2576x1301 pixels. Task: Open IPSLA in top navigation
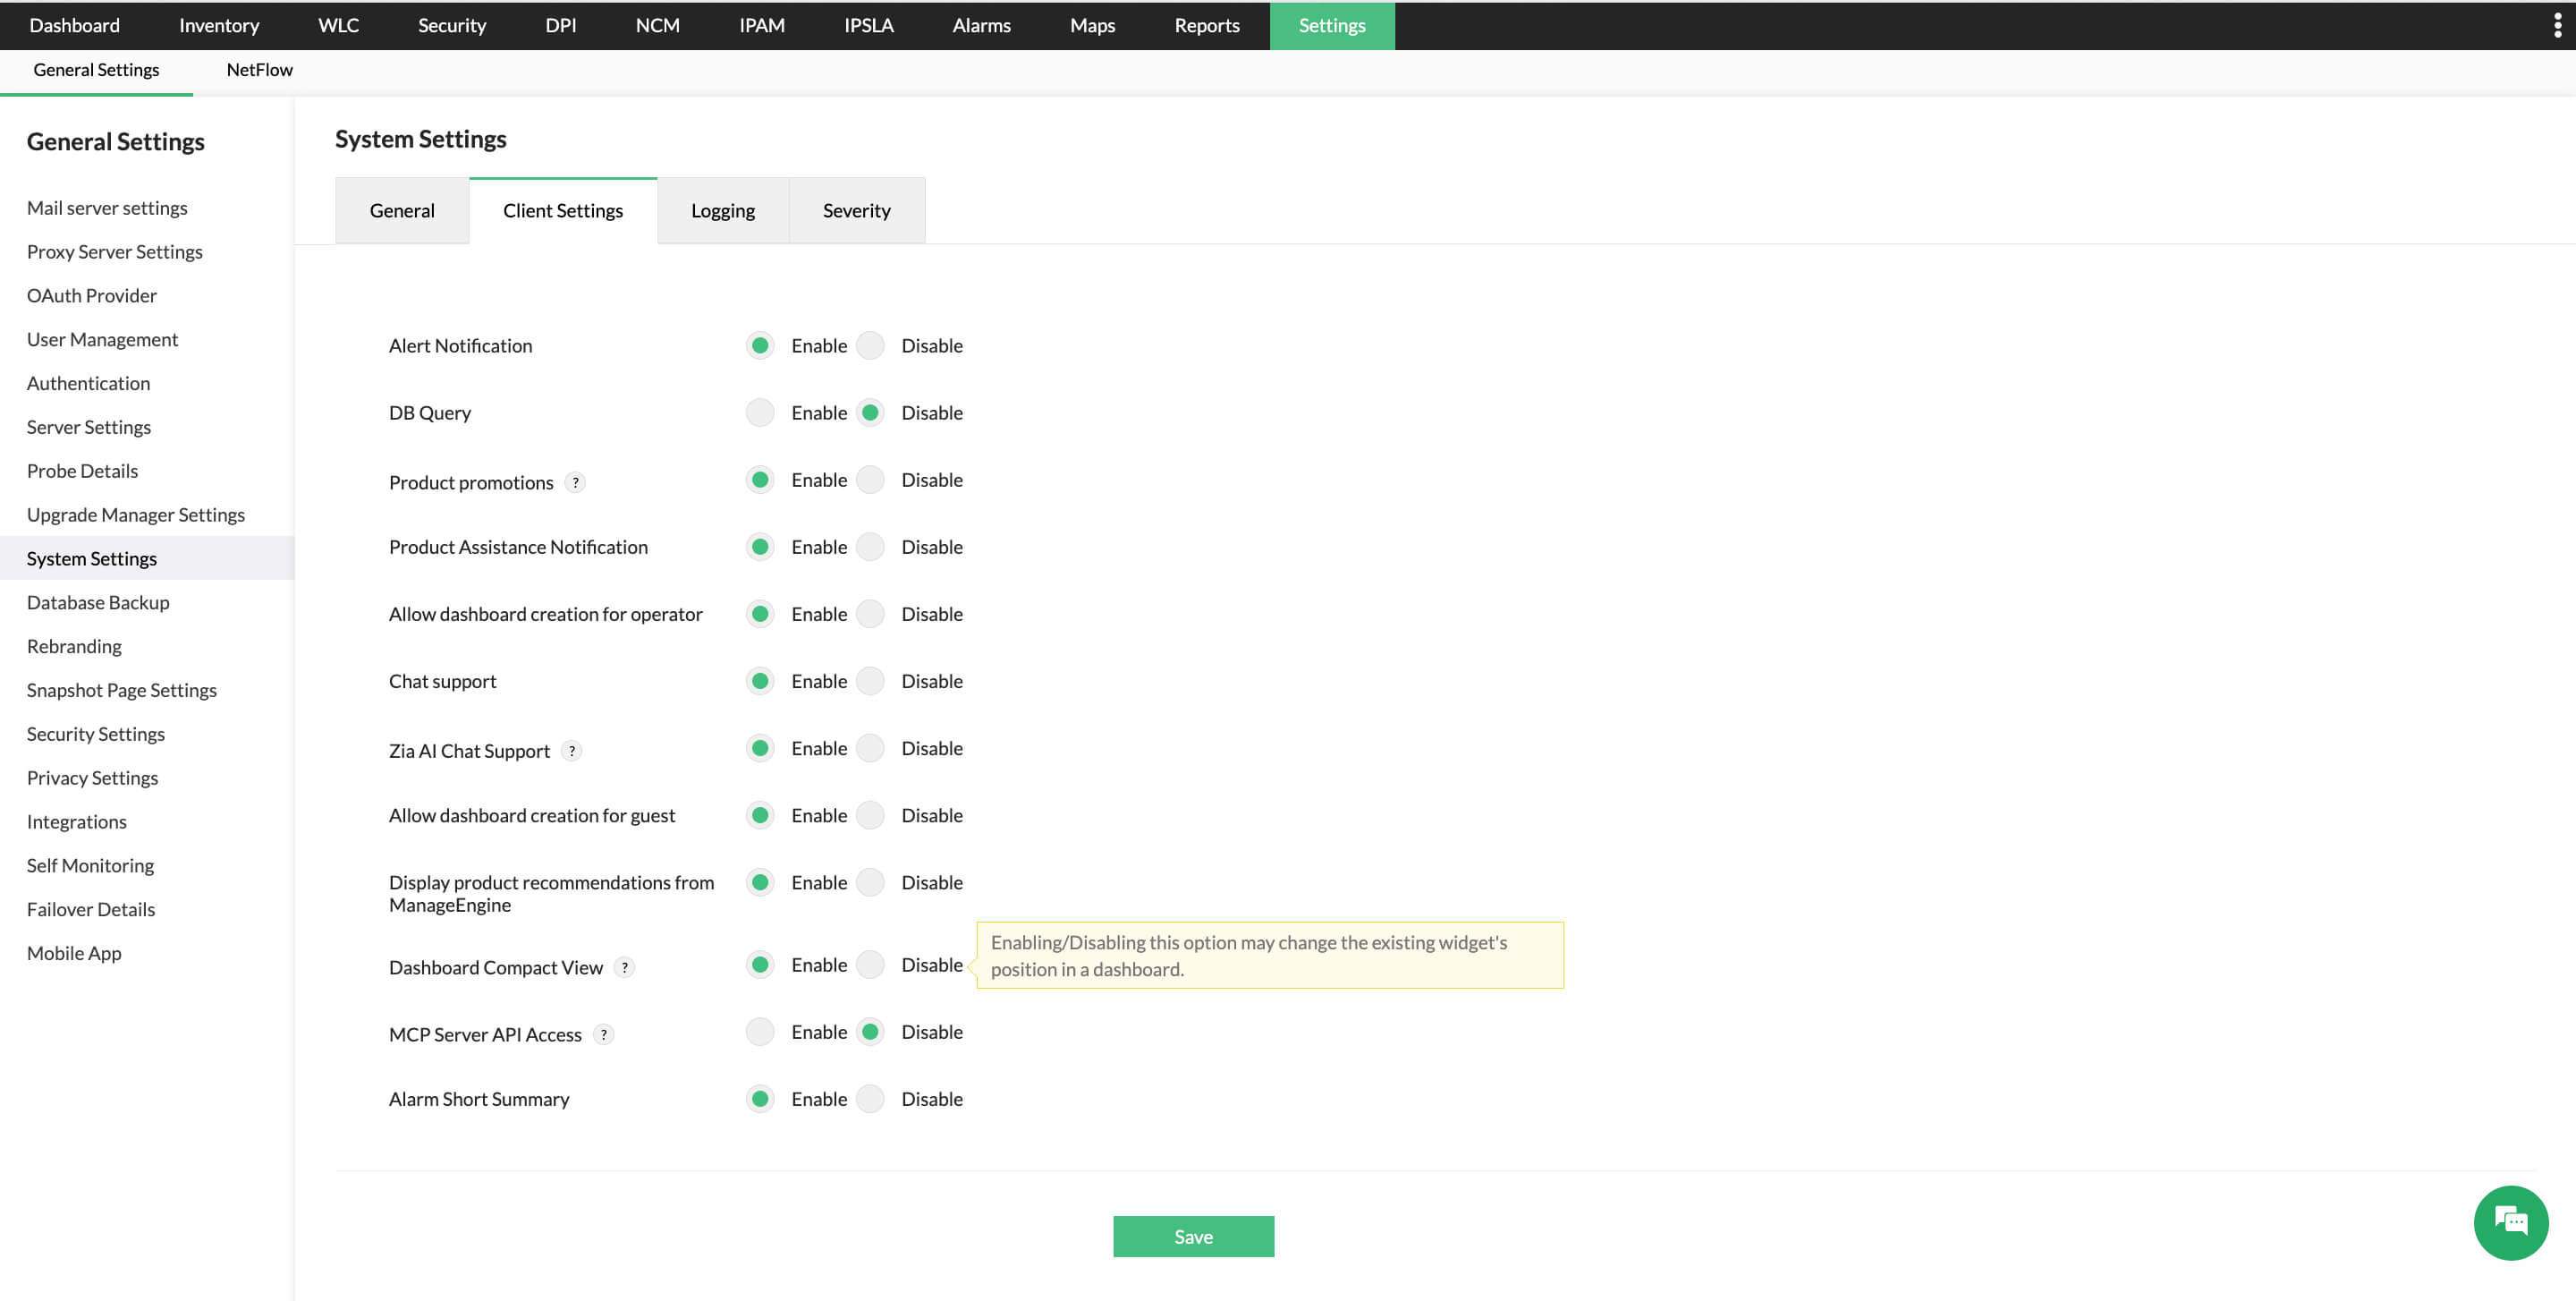(868, 25)
